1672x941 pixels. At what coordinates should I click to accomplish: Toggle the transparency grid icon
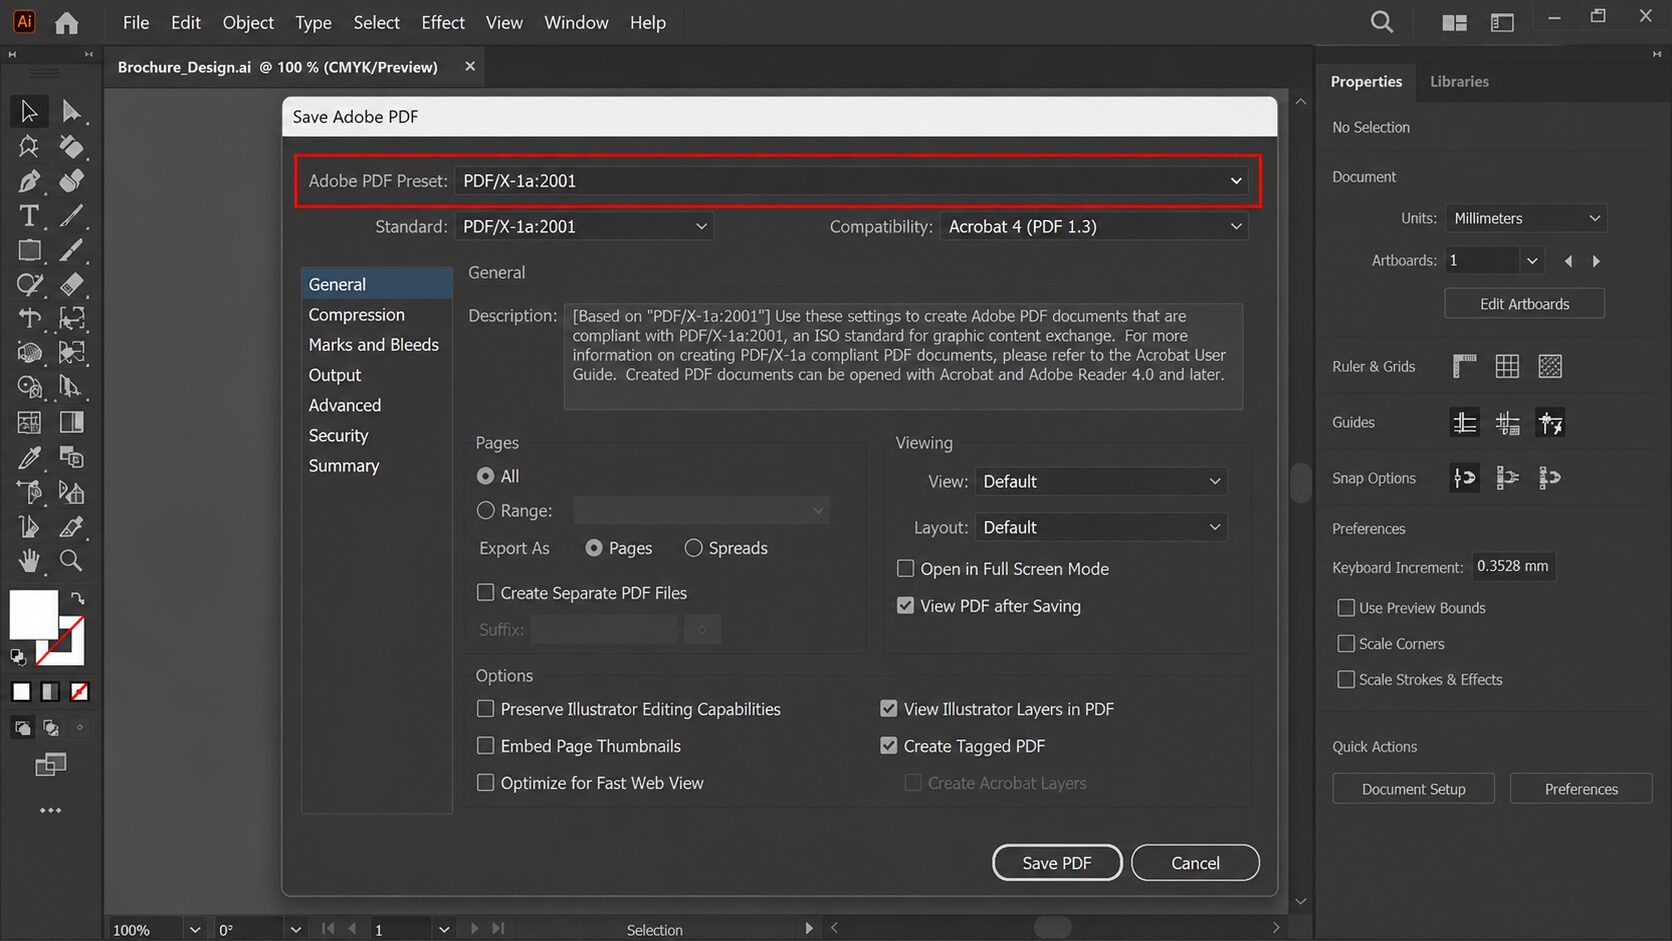coord(1550,366)
